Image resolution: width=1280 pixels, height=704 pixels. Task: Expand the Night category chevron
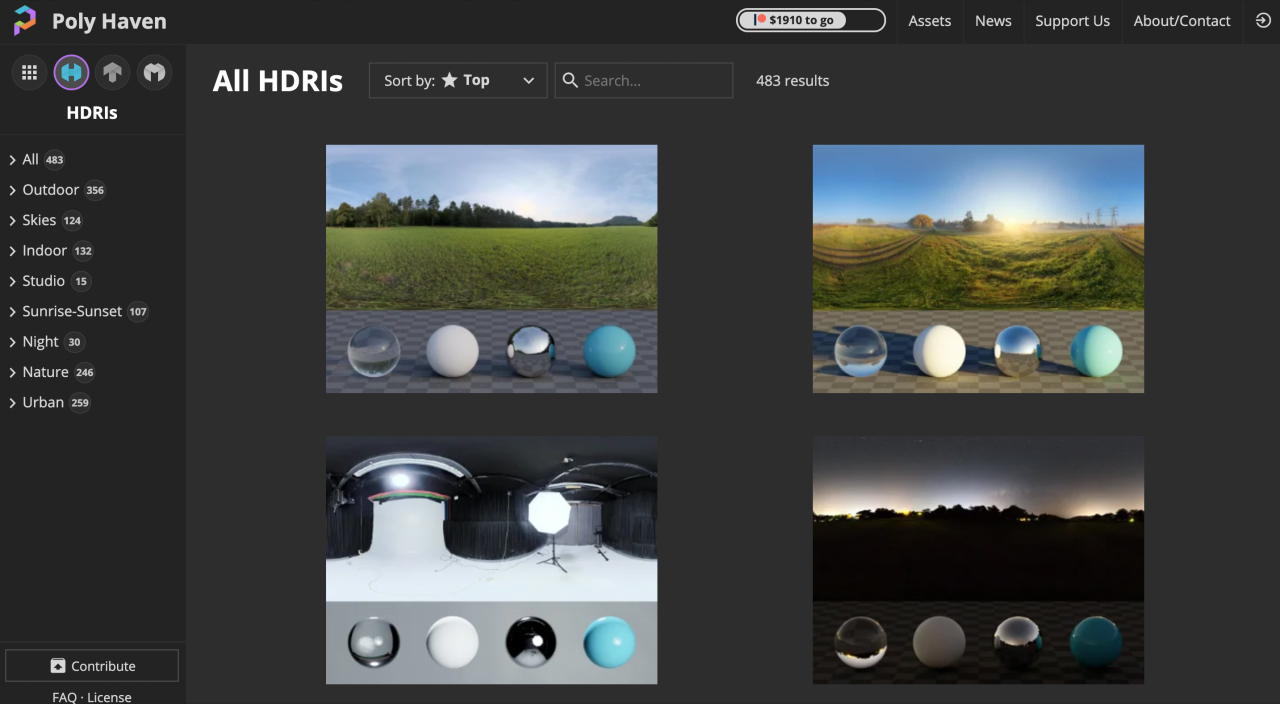[x=12, y=342]
